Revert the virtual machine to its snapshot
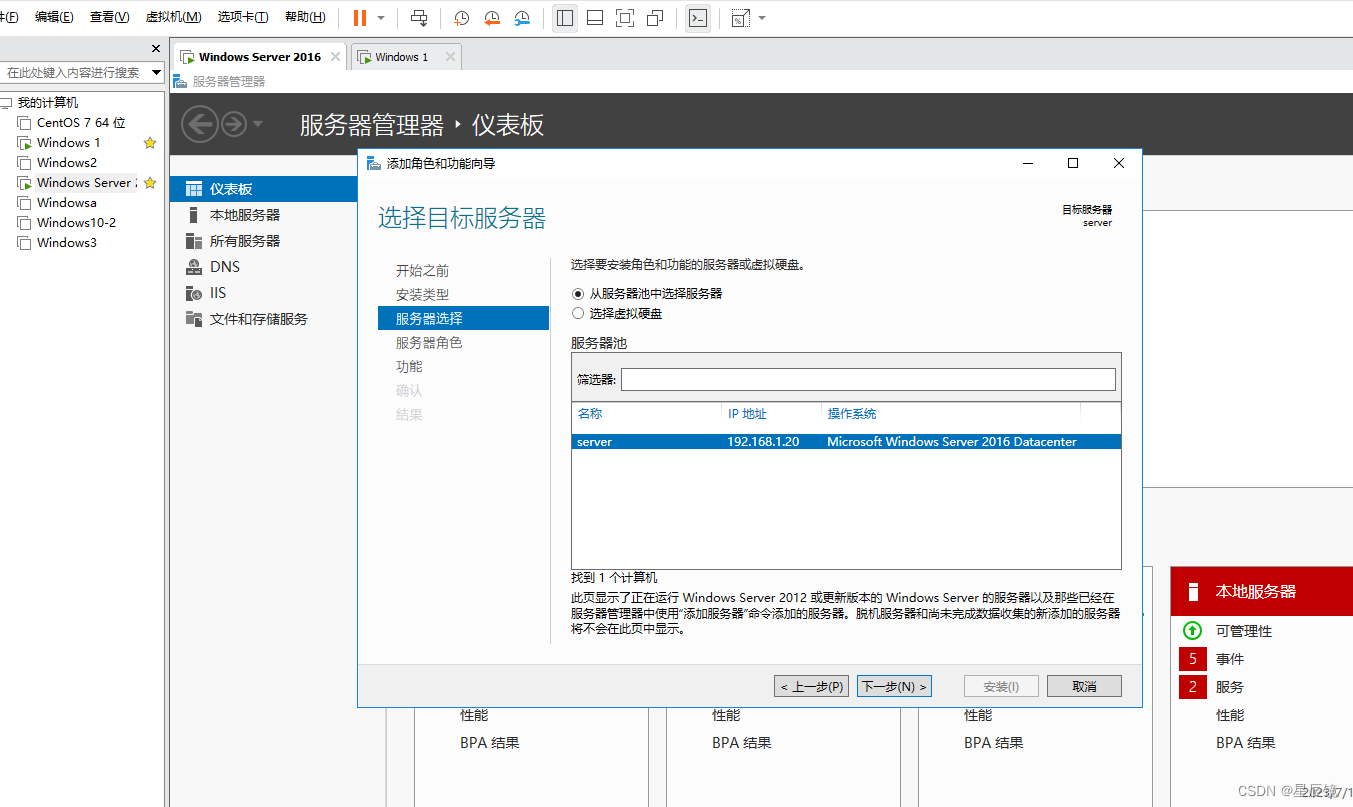The image size is (1353, 807). (489, 17)
